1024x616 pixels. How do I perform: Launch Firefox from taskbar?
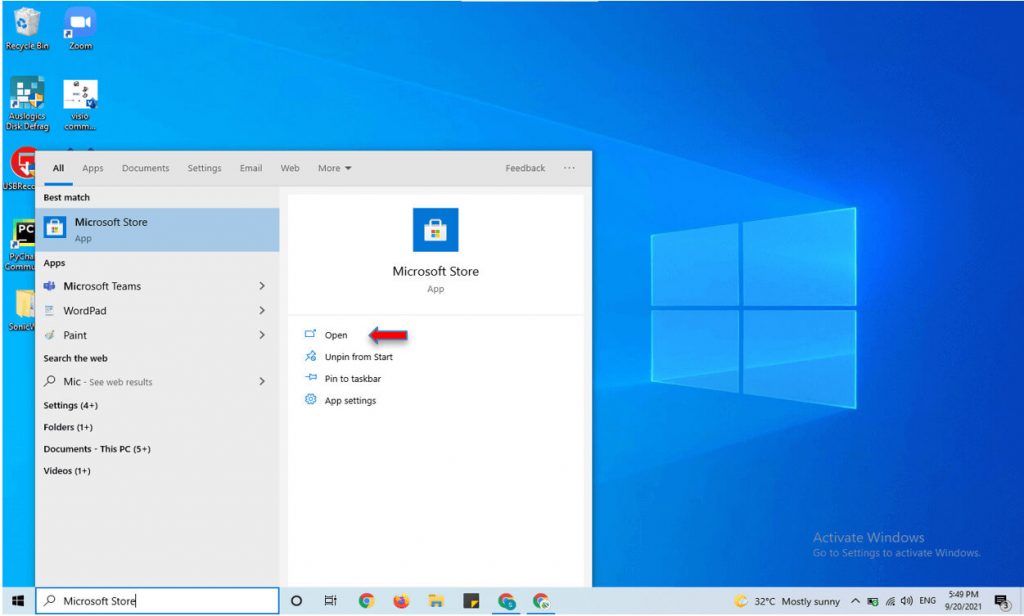click(x=401, y=601)
